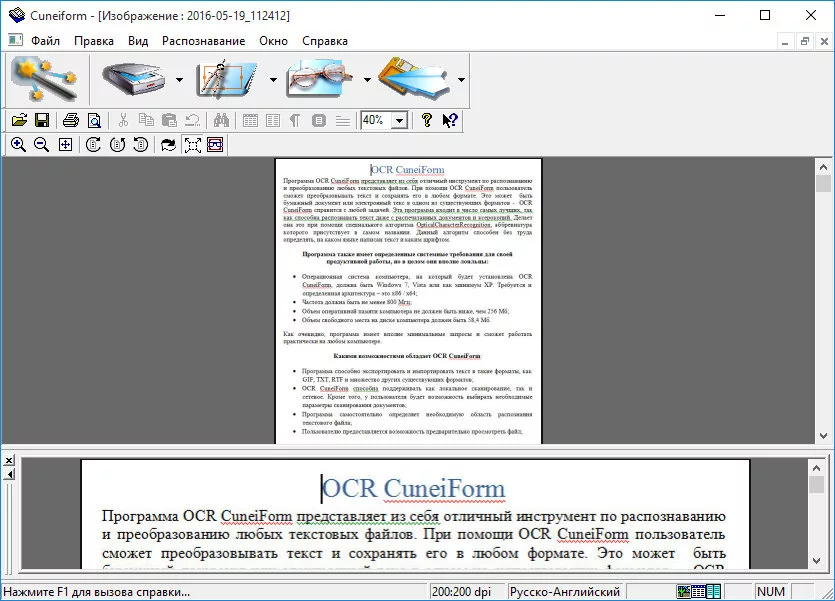
Task: Open dropdown arrow next to glasses icon
Action: [x=367, y=80]
